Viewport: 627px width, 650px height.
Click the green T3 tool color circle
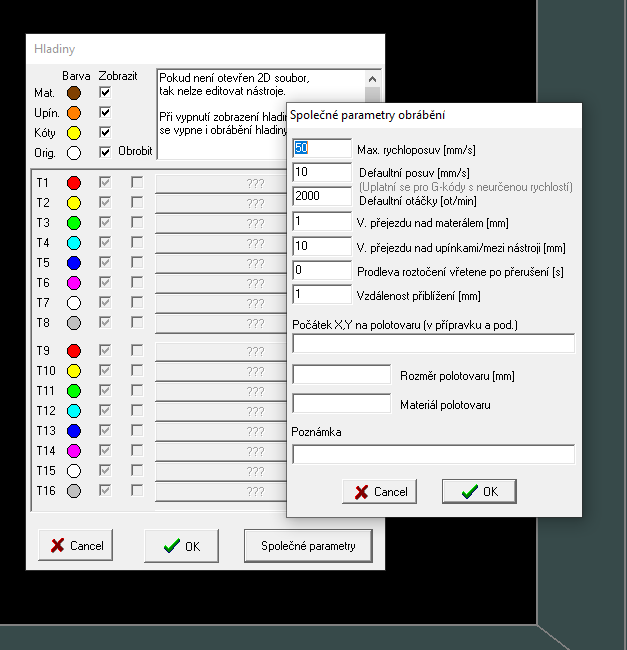click(73, 223)
